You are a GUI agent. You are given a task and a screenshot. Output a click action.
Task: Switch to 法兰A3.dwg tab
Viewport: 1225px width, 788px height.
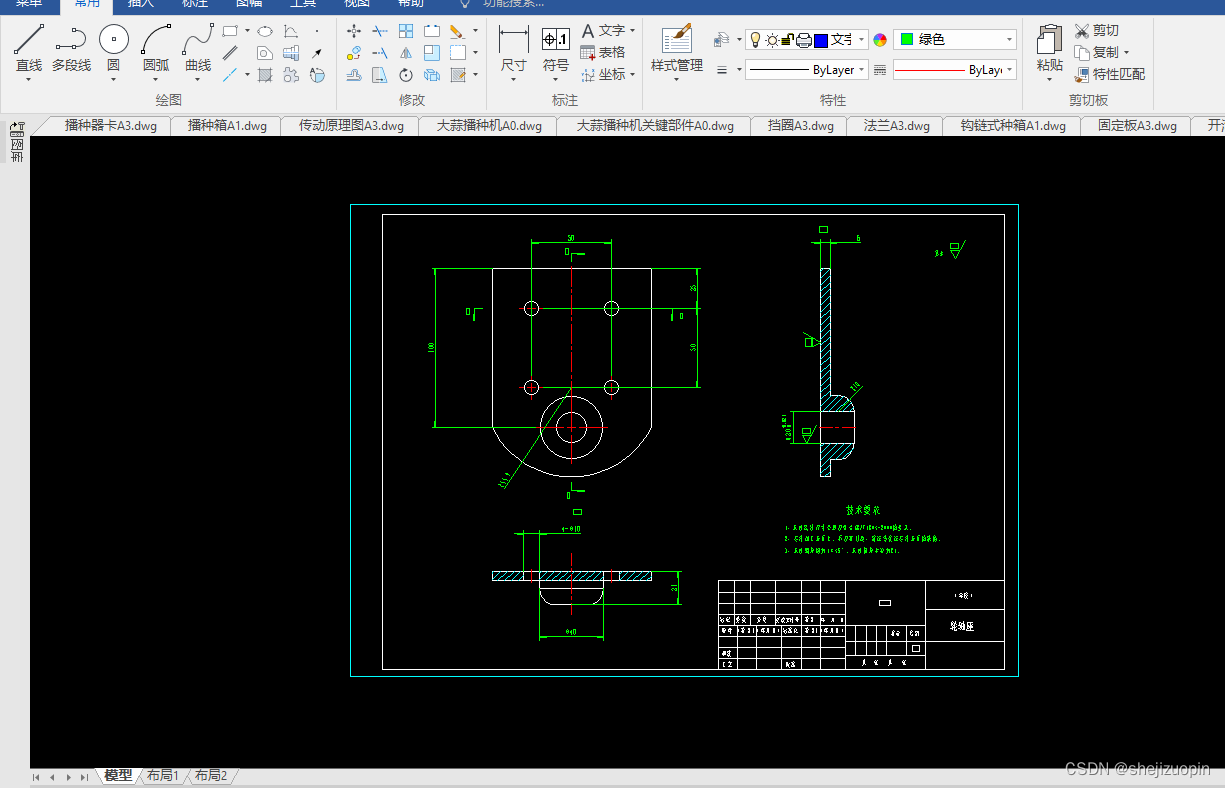pyautogui.click(x=896, y=126)
